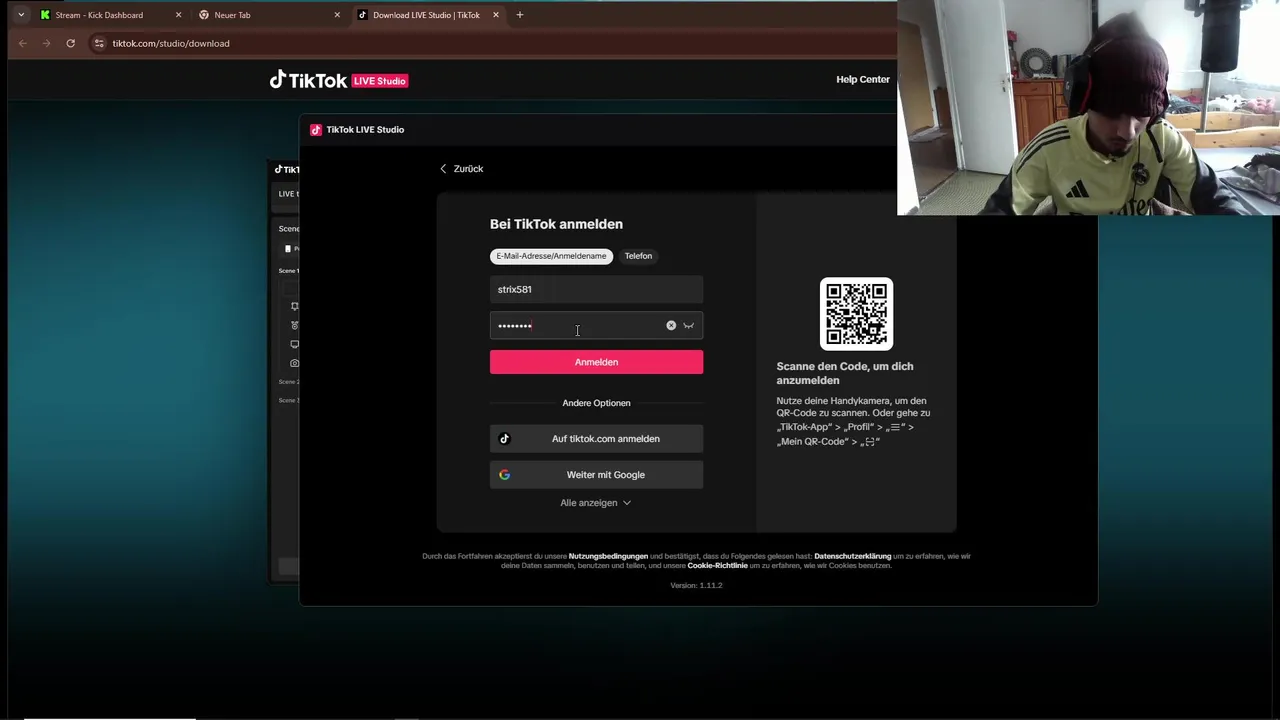Continue with Weiter mit Google

coord(596,475)
